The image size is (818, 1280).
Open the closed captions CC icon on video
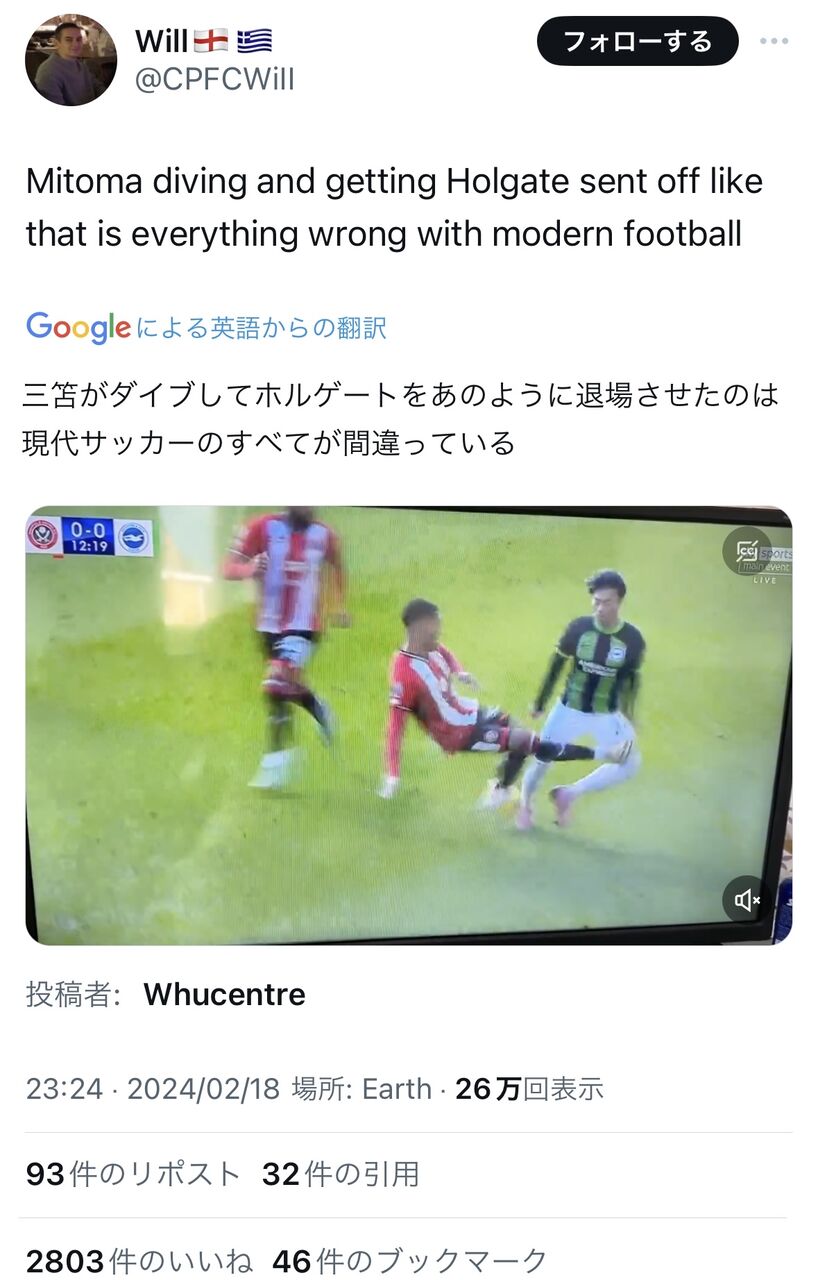click(x=746, y=549)
